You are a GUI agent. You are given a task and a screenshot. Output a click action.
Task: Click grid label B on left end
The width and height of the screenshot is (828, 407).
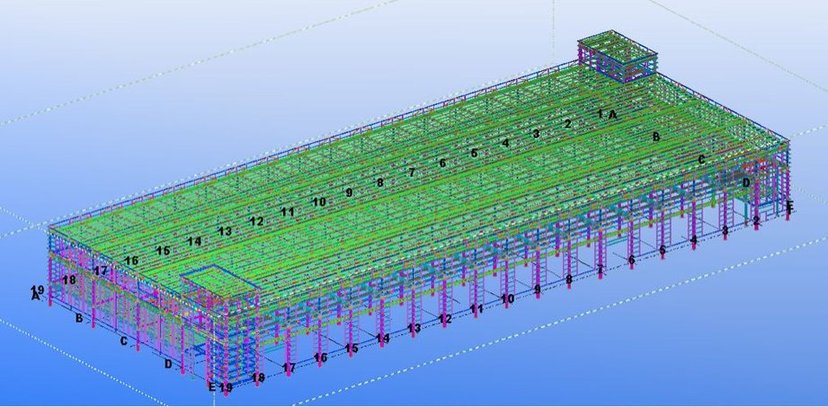(x=79, y=318)
